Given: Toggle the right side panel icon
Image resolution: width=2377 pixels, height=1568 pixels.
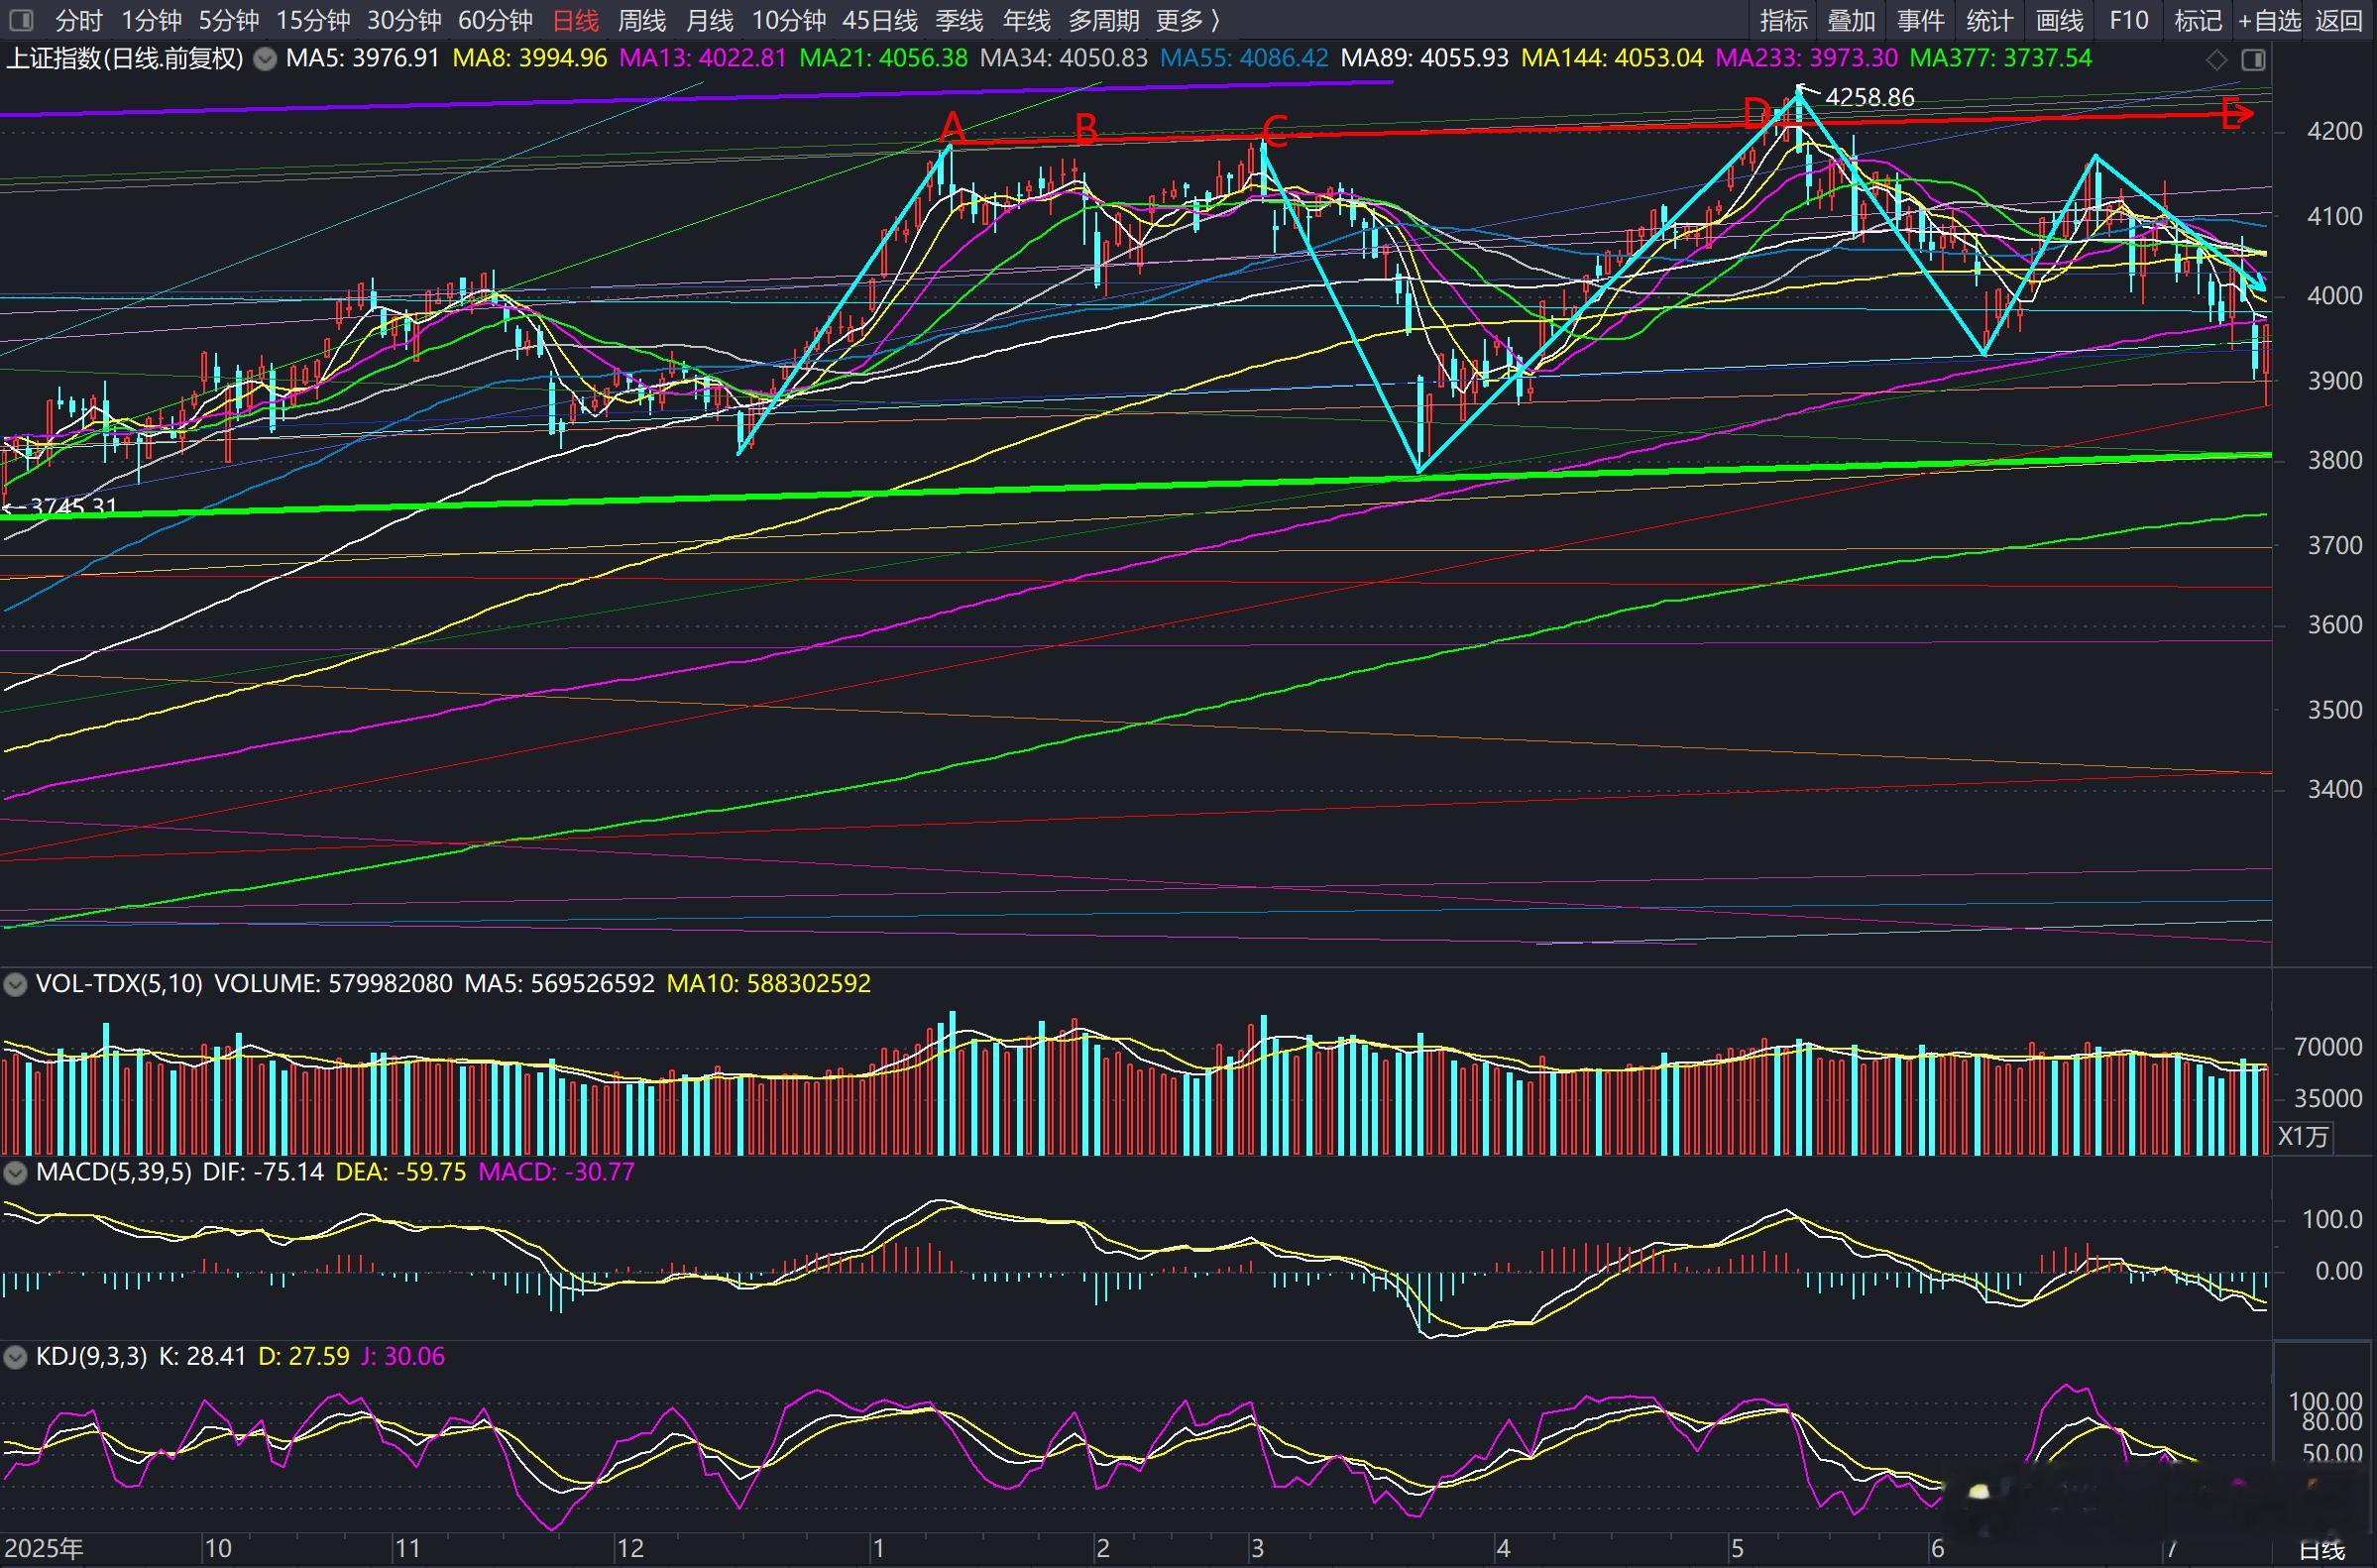Looking at the screenshot, I should [2253, 60].
